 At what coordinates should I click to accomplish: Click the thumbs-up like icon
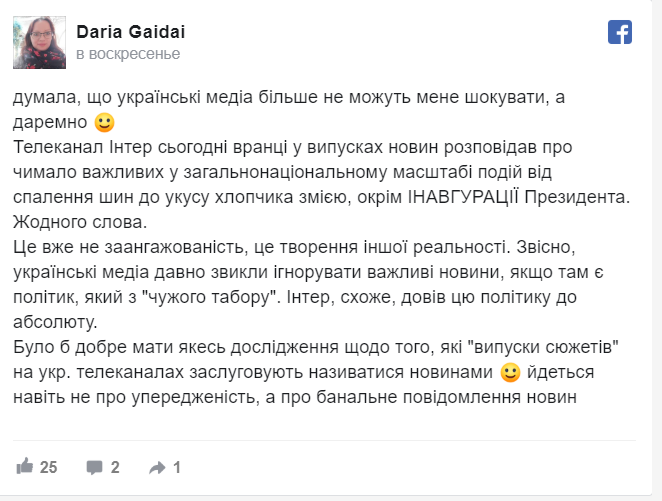[x=24, y=466]
